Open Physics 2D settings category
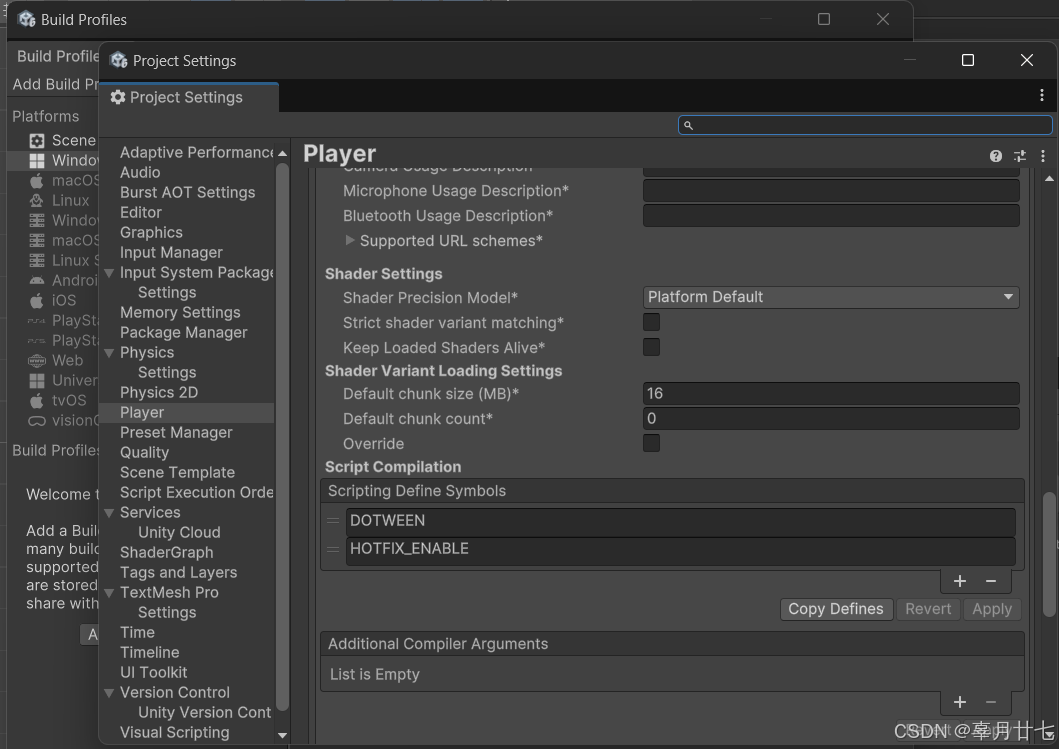 [x=159, y=392]
